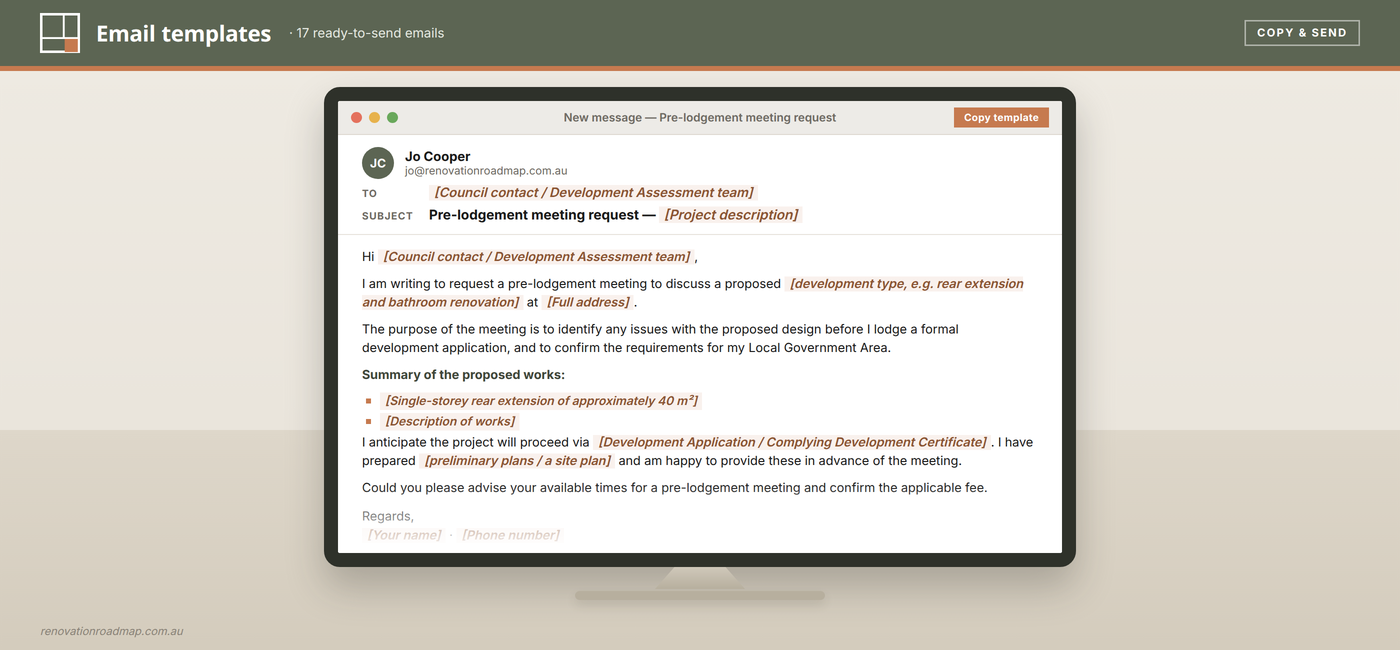Select the [preliminary plans / a site plan] placeholder

(517, 461)
